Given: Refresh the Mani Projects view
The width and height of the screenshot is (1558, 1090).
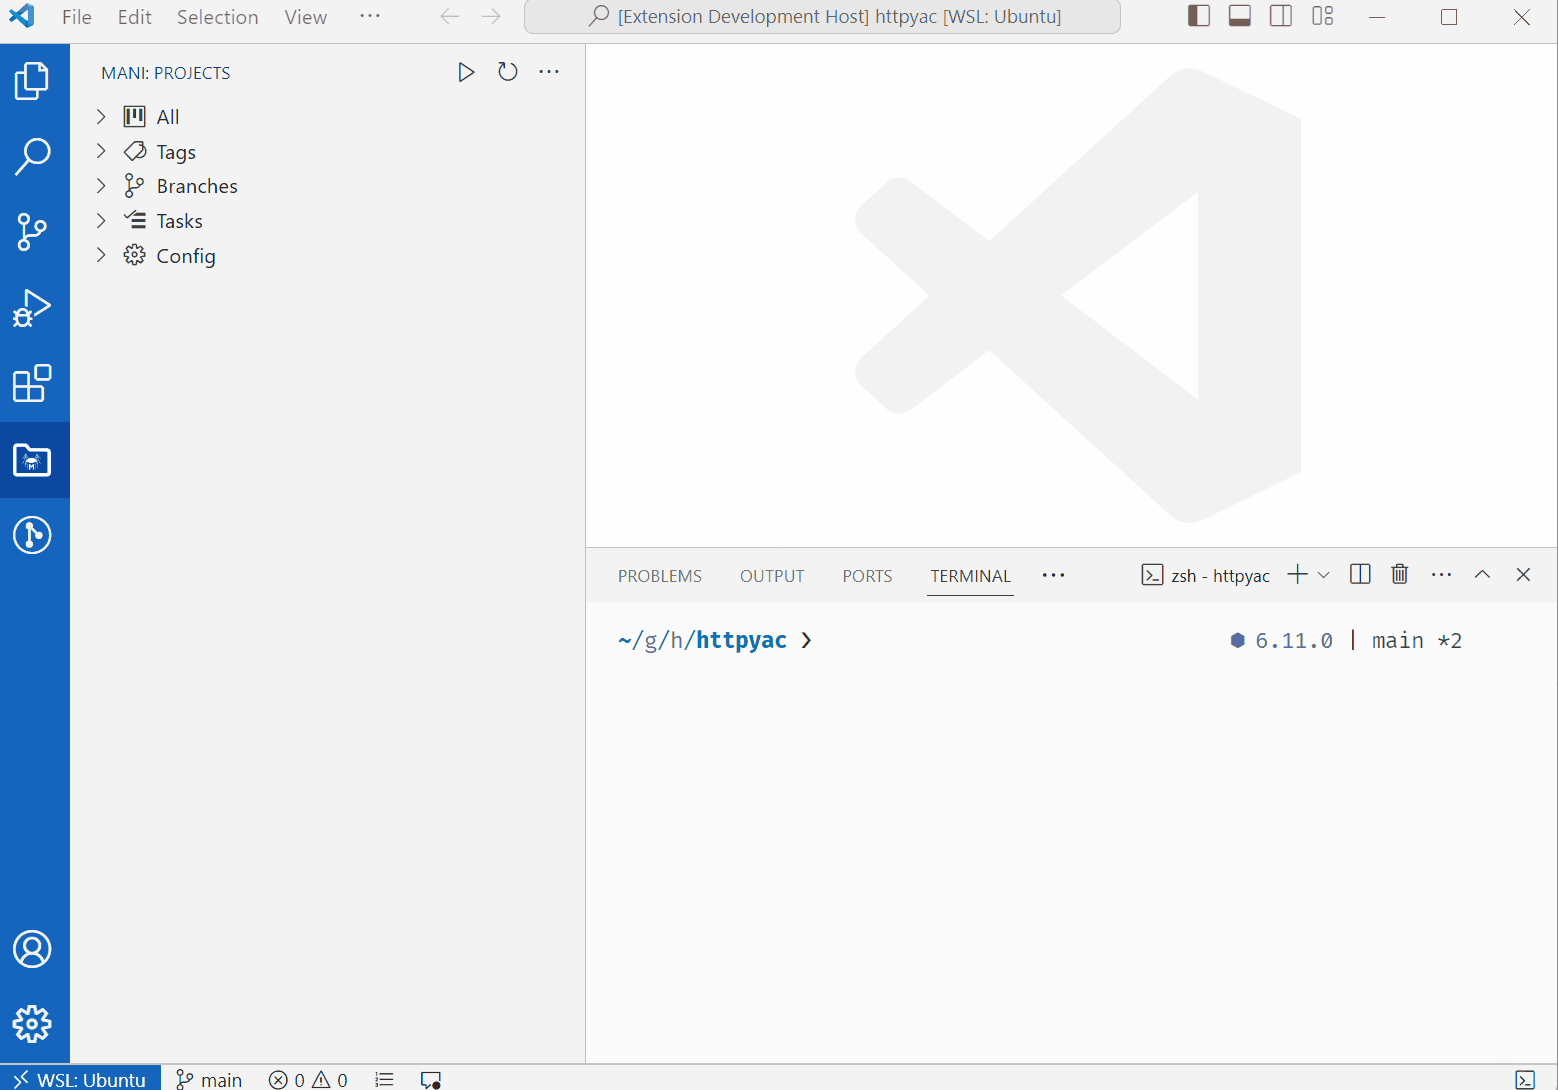Looking at the screenshot, I should coord(508,72).
